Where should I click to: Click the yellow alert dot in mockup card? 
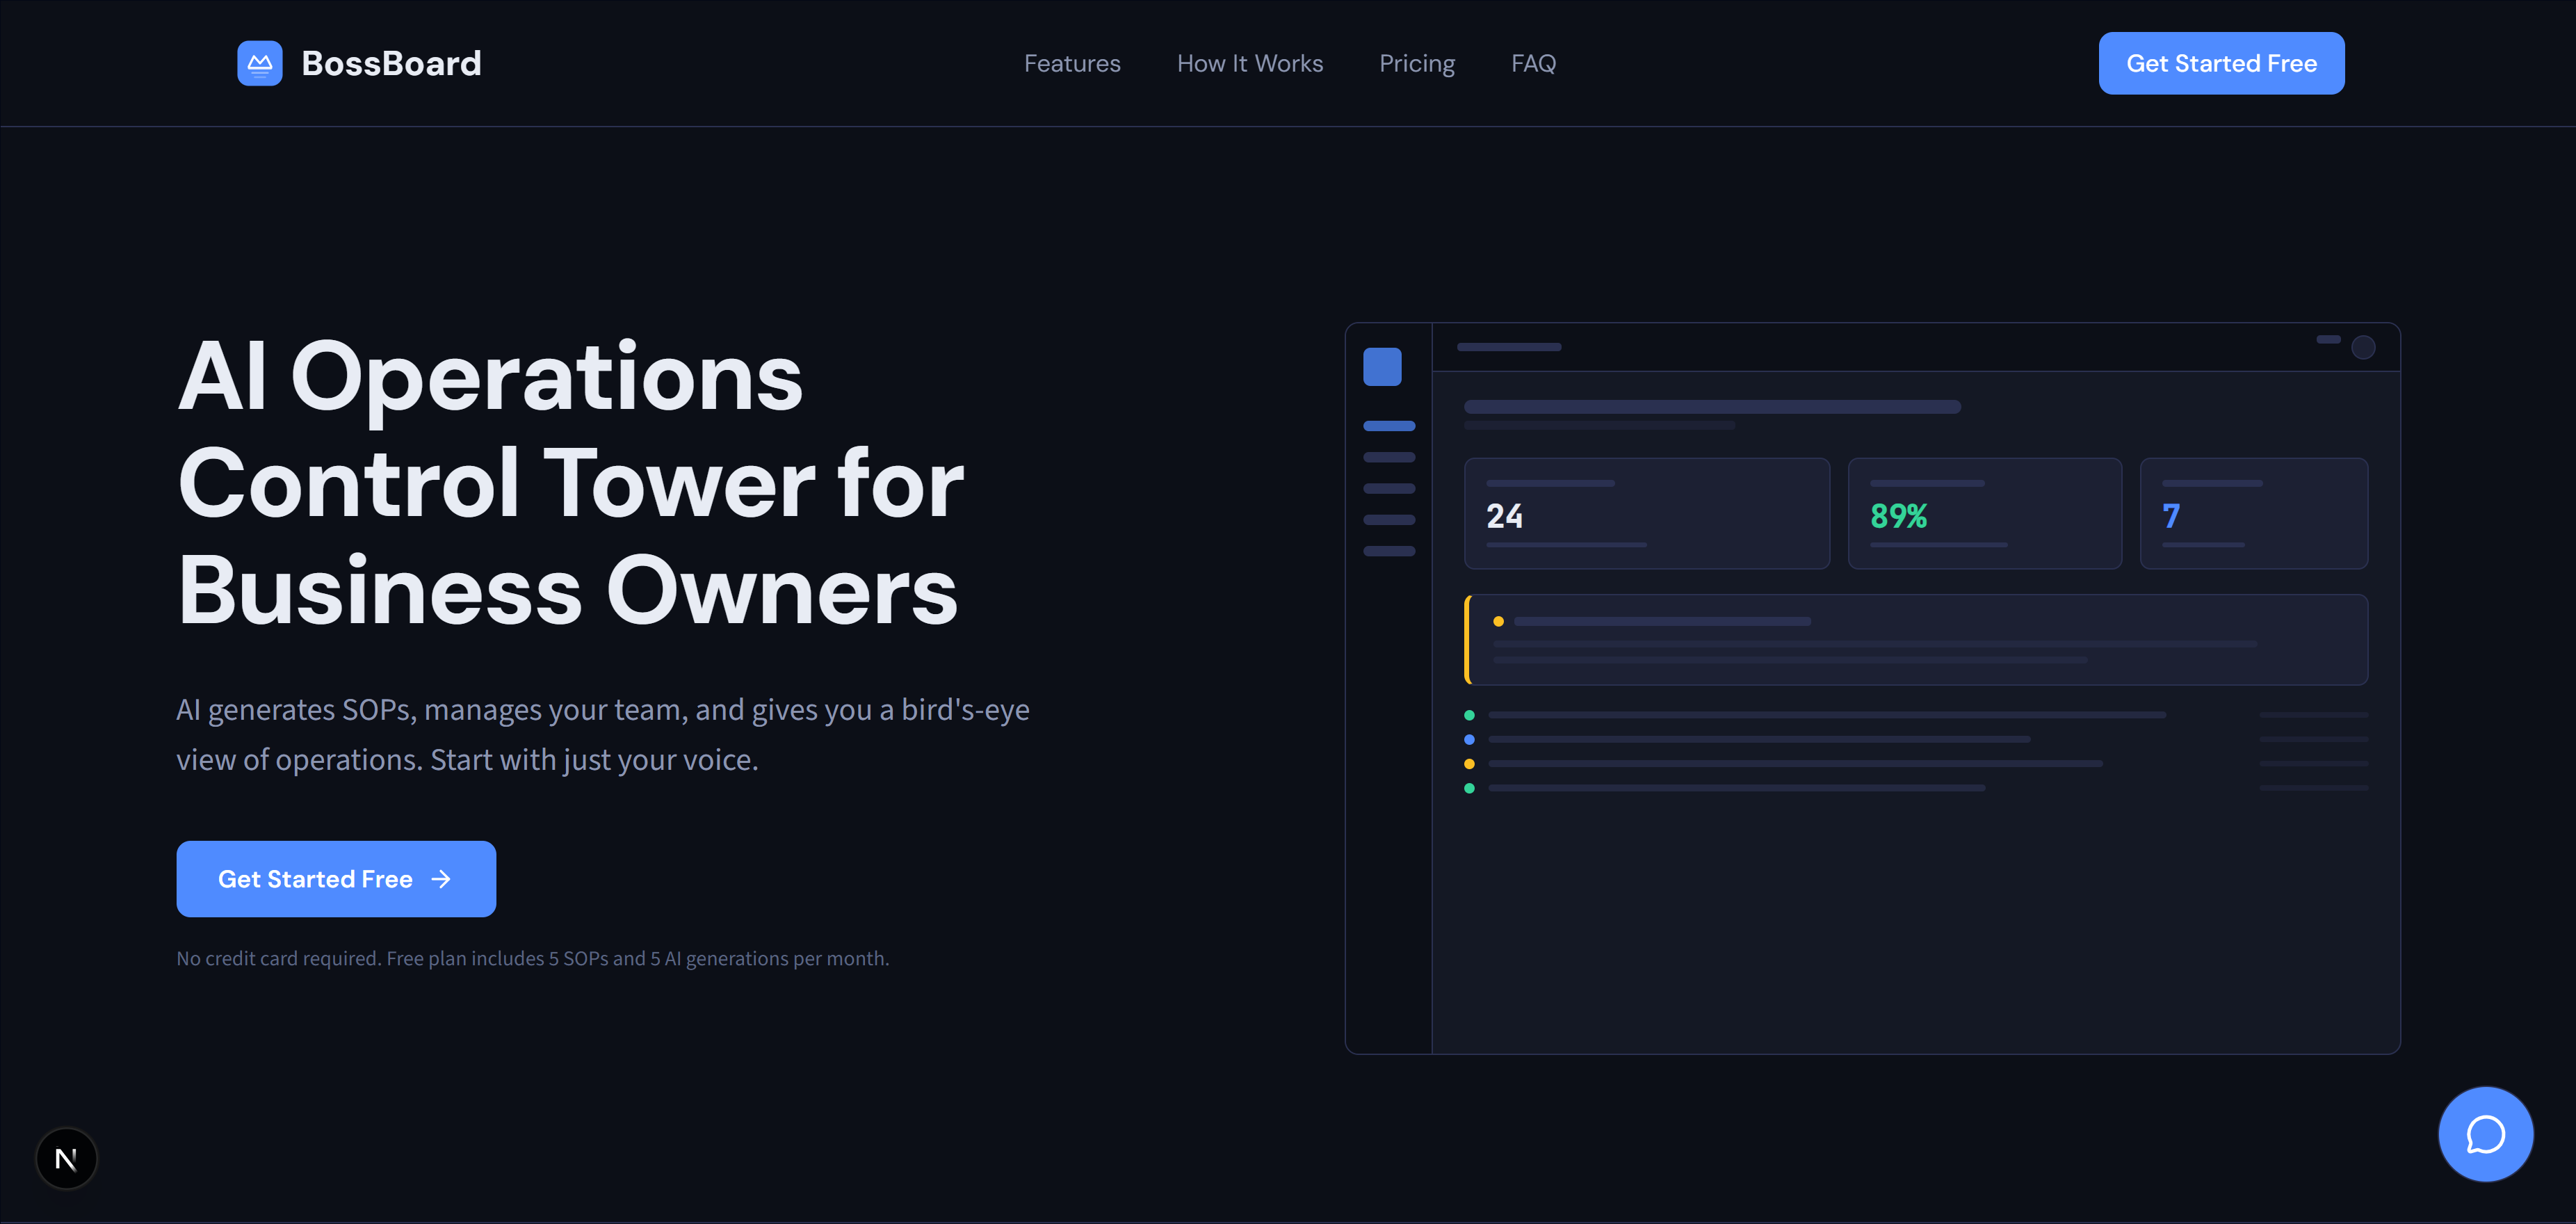(1498, 621)
